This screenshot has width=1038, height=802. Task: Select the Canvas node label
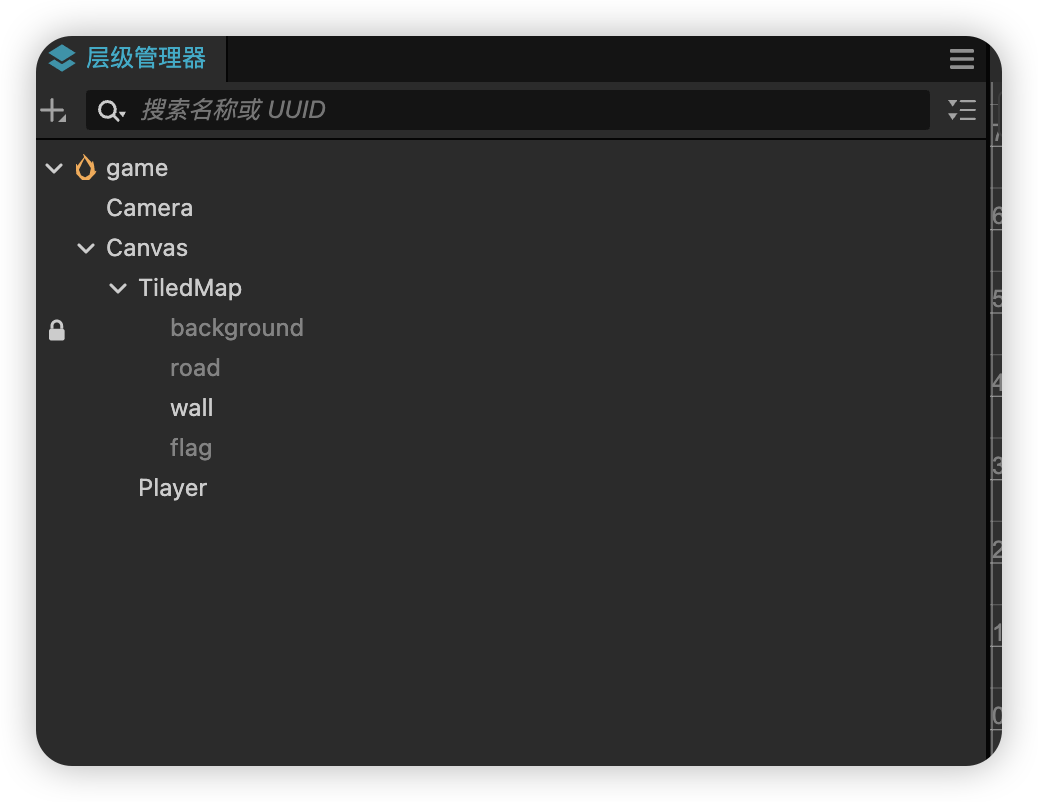click(147, 248)
